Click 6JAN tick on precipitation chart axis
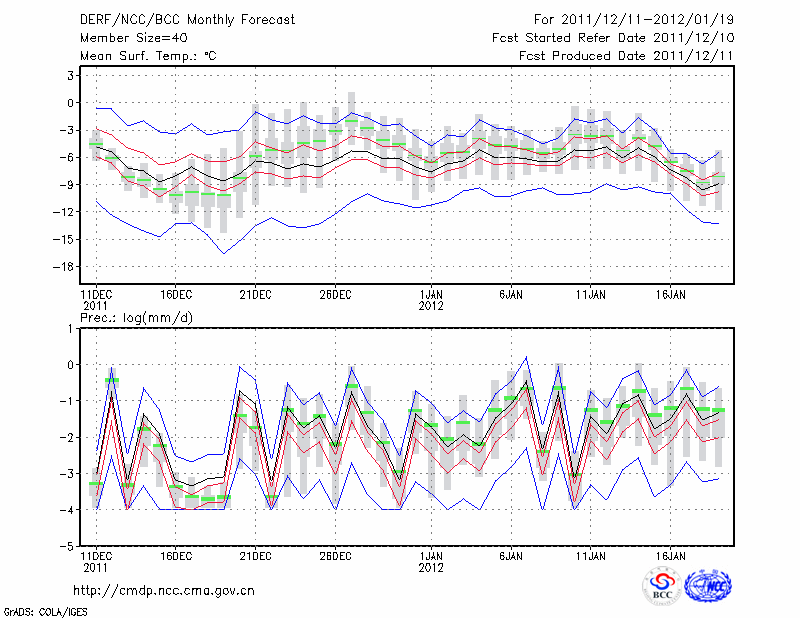800x618 pixels. pyautogui.click(x=511, y=555)
